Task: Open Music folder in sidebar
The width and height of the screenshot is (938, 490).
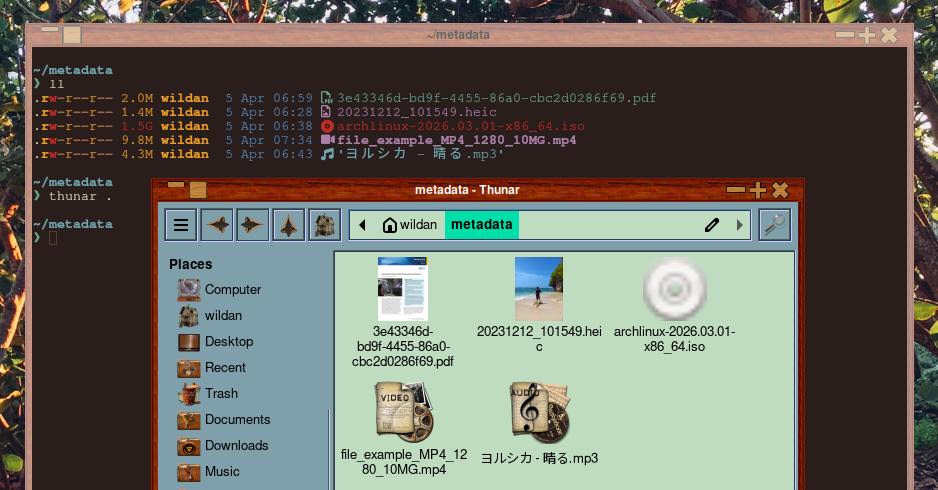Action: click(x=222, y=472)
